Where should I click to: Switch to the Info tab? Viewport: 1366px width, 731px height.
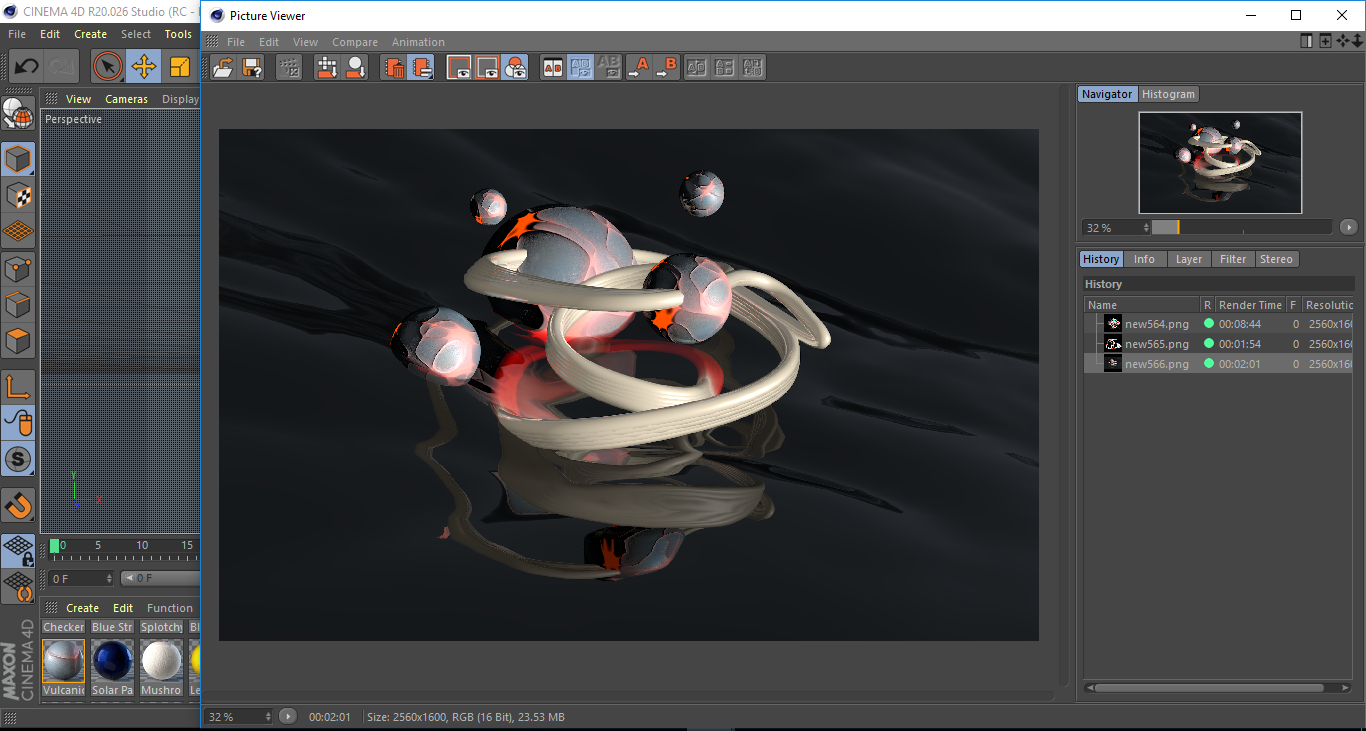pos(1144,259)
